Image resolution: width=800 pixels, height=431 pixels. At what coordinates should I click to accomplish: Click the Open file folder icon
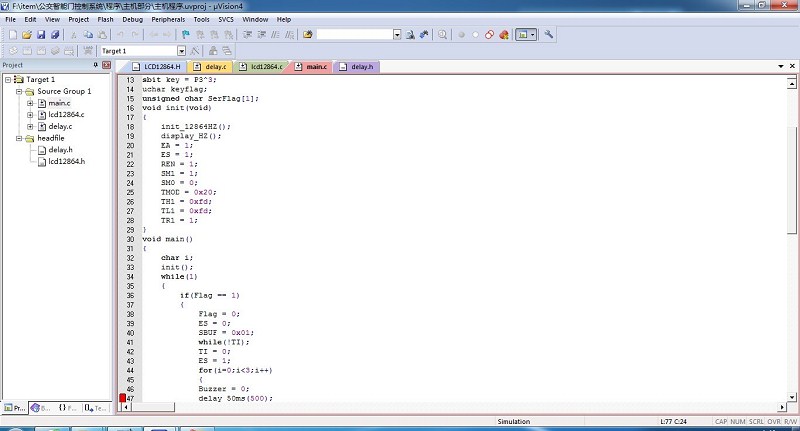click(26, 34)
